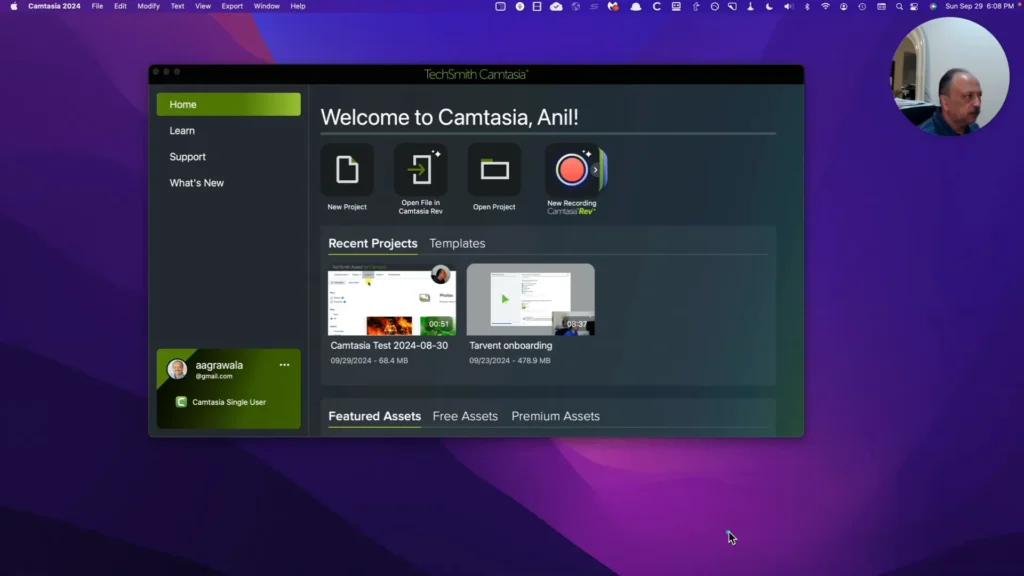Click the Camtasia Single User license icon

click(x=181, y=402)
